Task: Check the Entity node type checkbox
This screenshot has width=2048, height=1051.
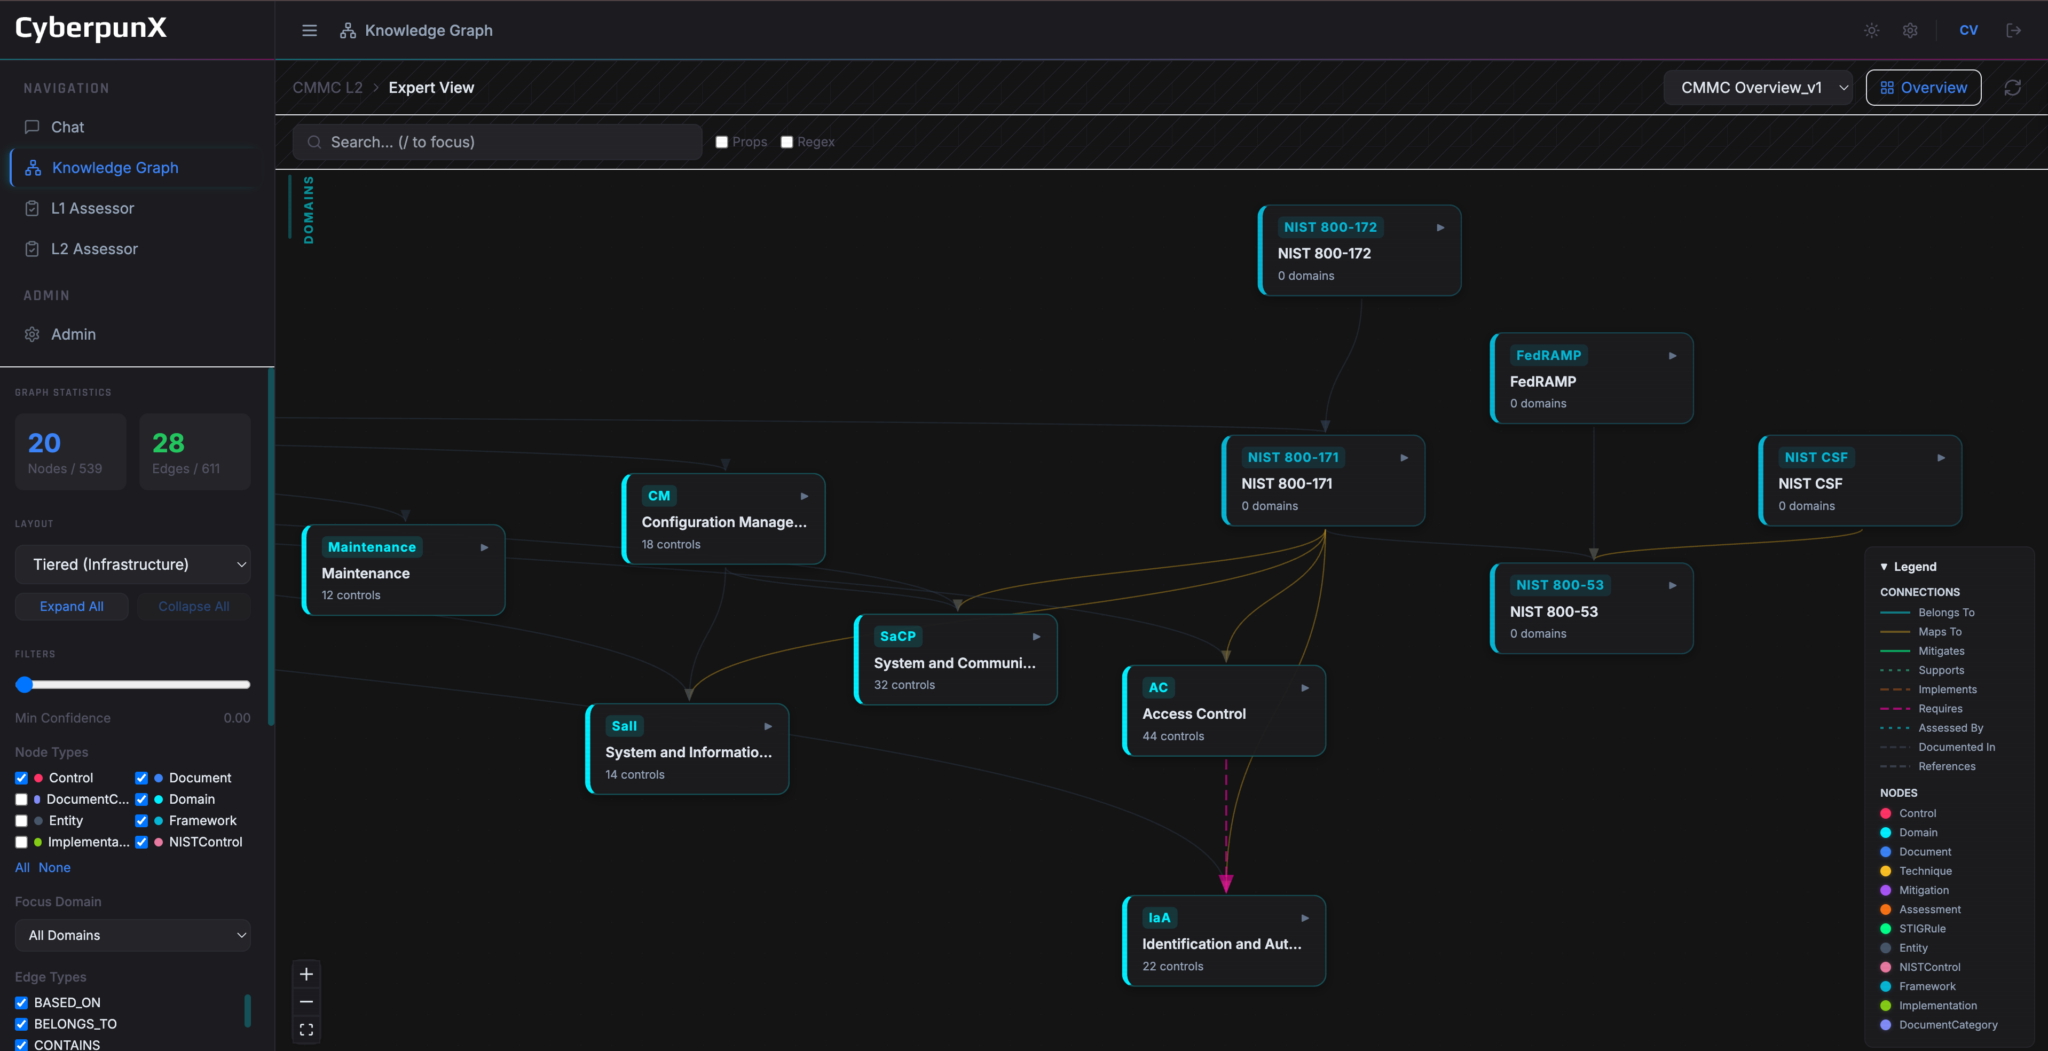Action: [x=21, y=821]
